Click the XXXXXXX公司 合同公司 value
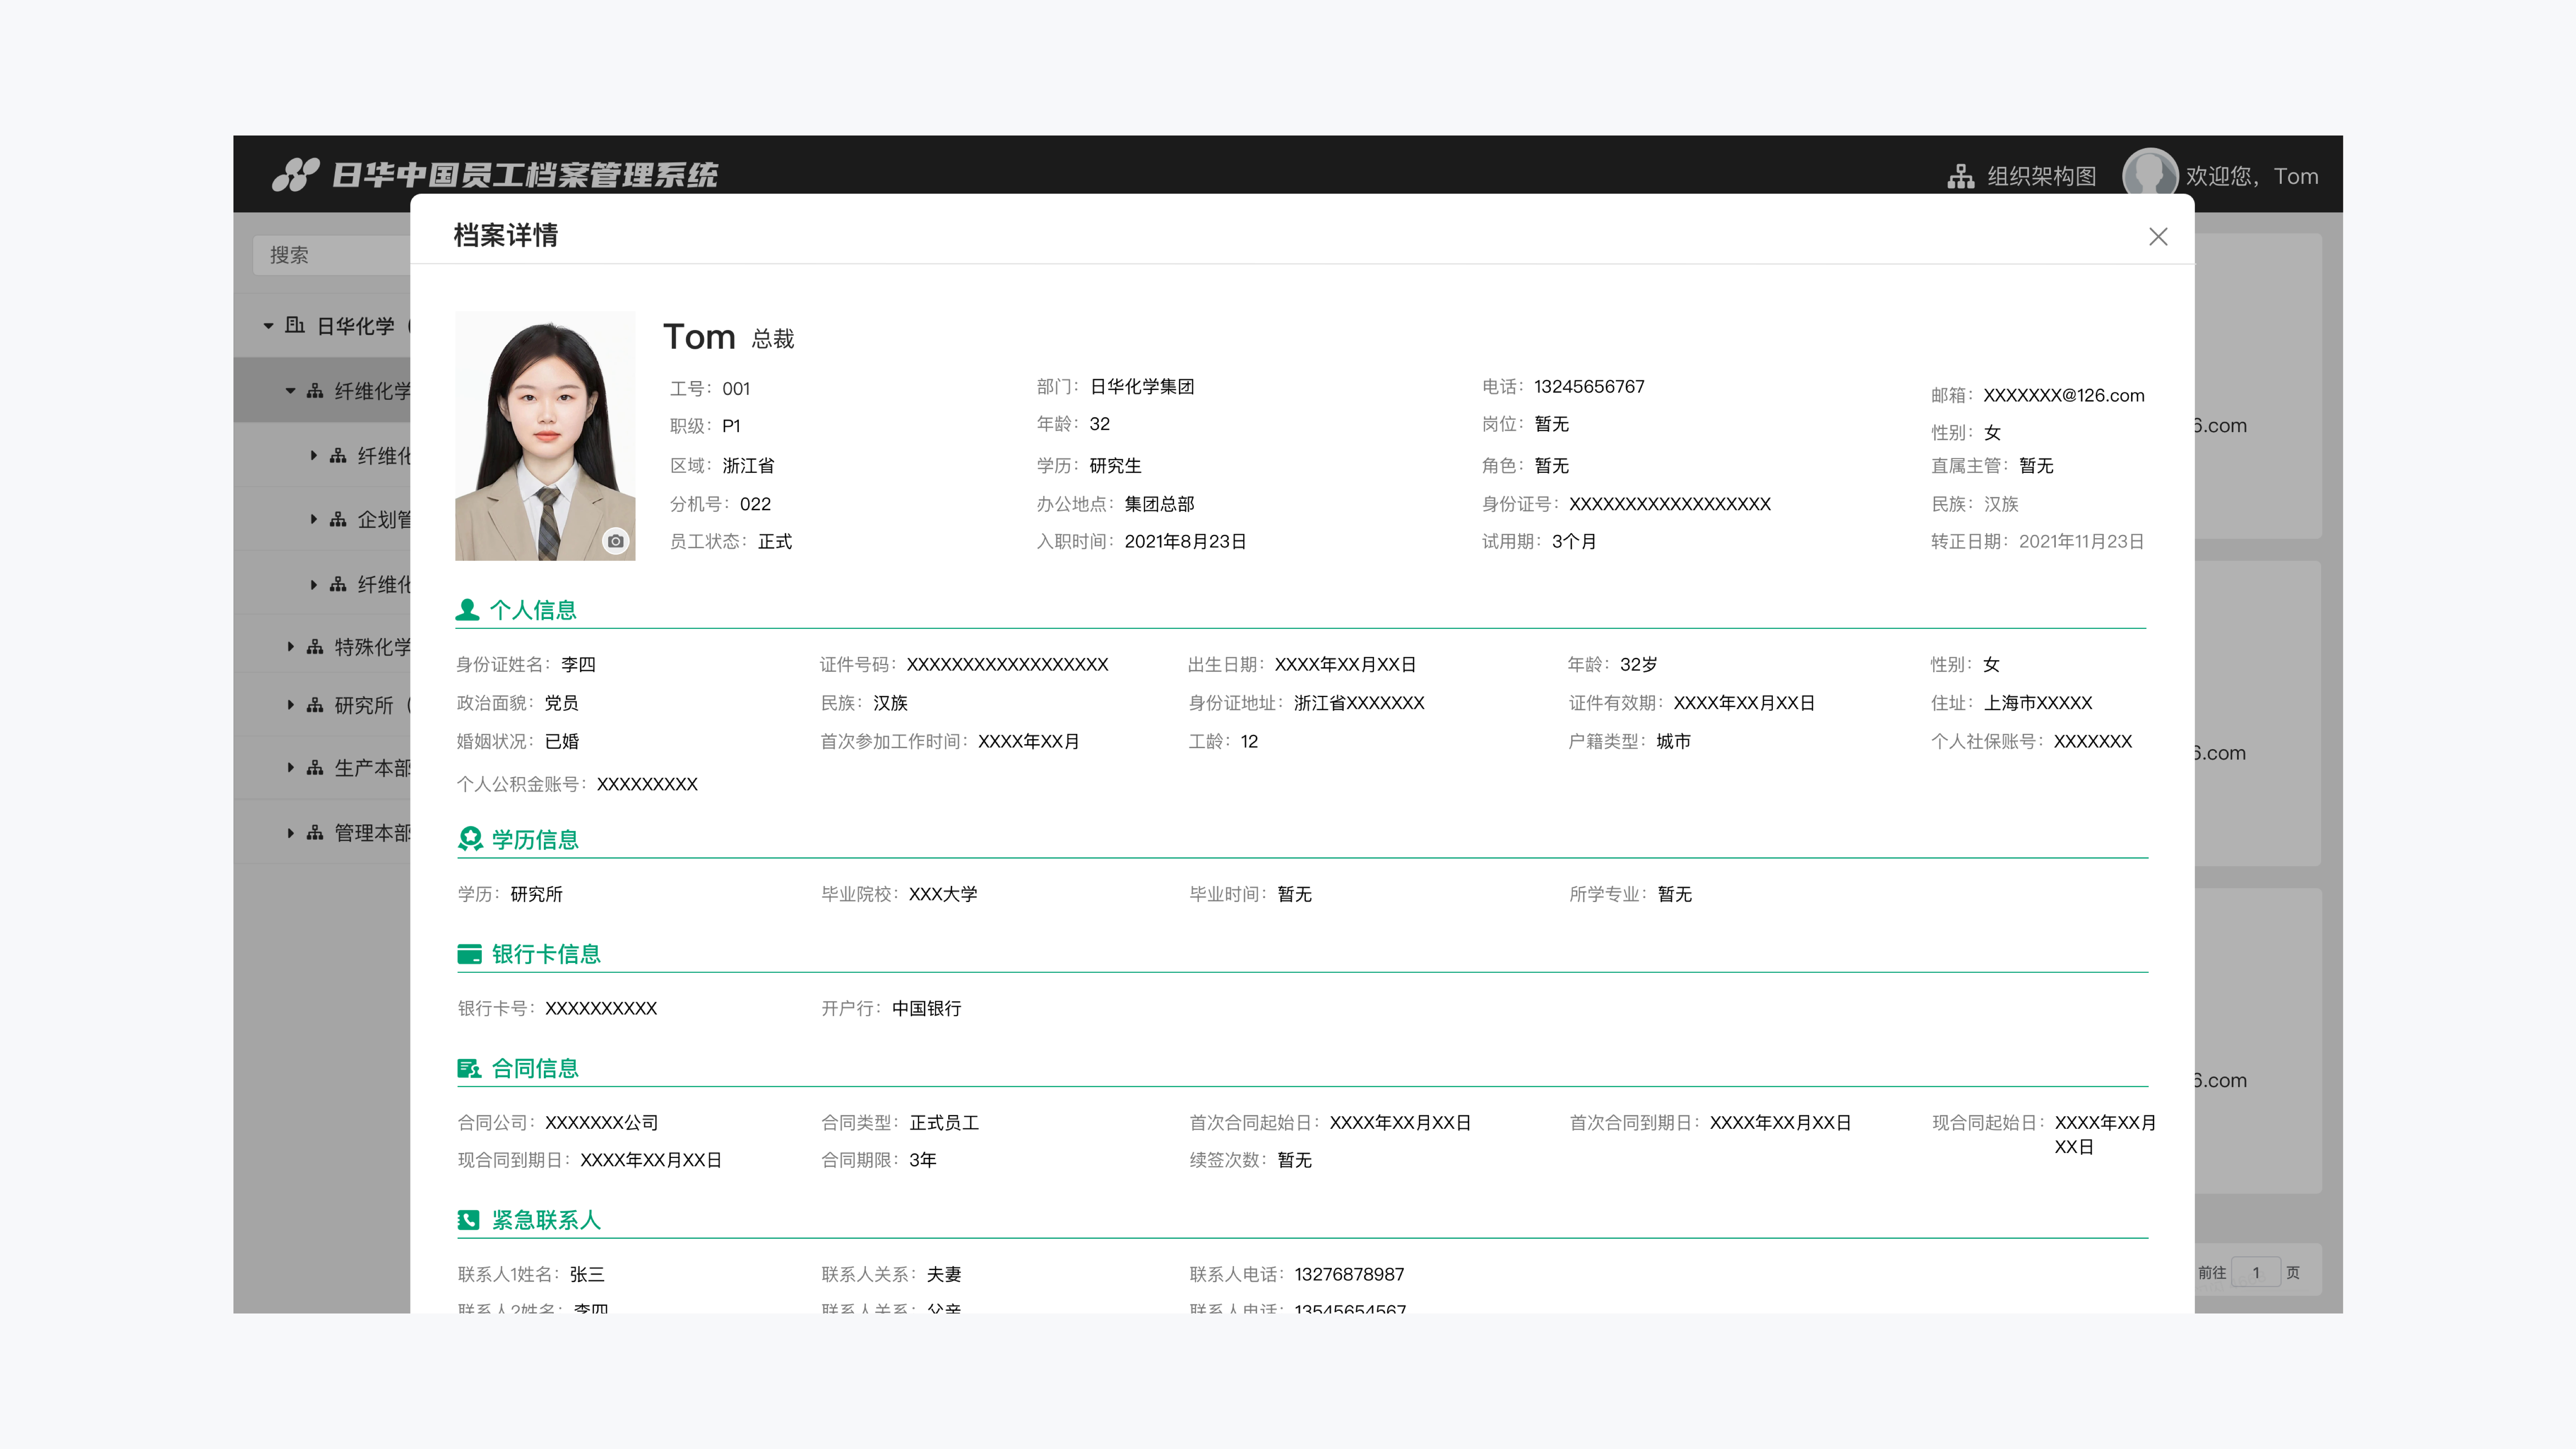This screenshot has height=1449, width=2576. [x=602, y=1123]
